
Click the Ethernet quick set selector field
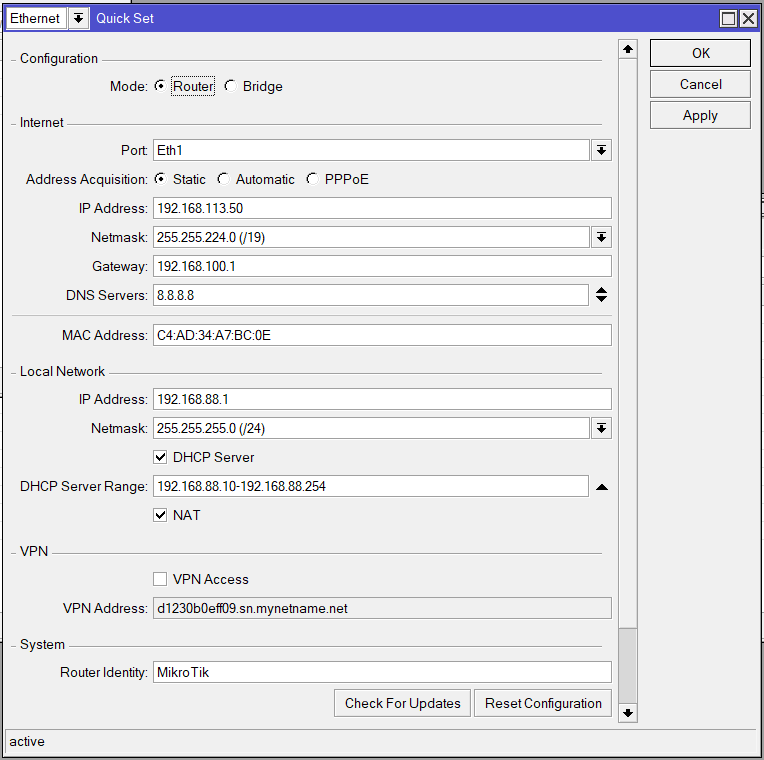click(x=36, y=19)
